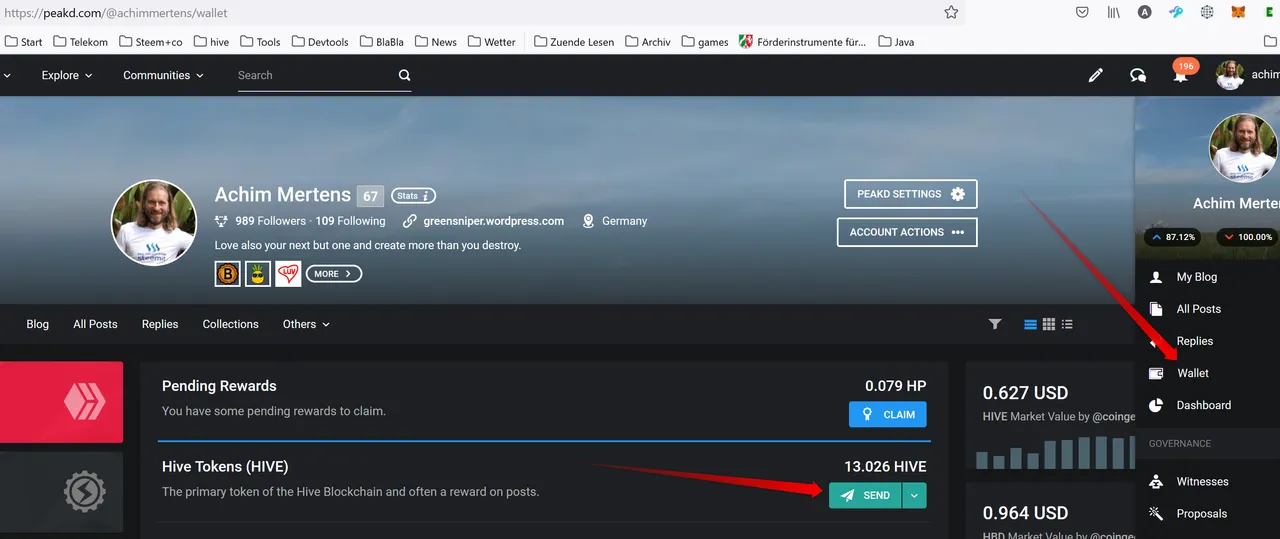Open the Stats info badge

pyautogui.click(x=413, y=195)
